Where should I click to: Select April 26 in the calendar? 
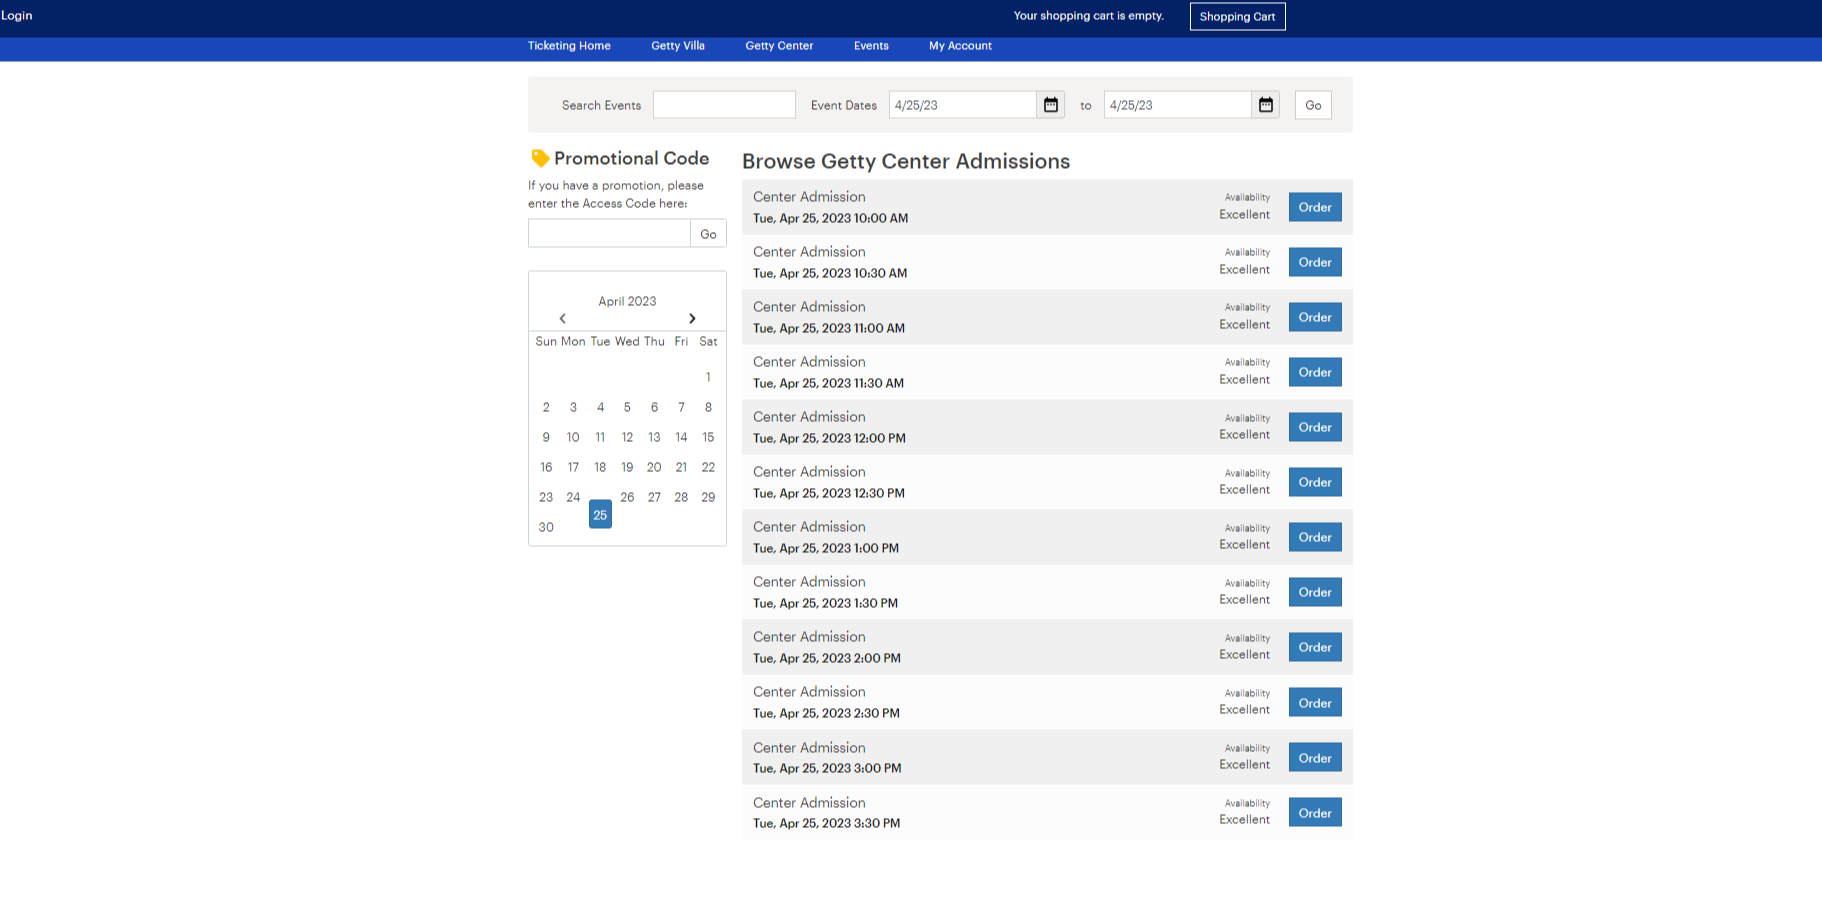click(x=627, y=497)
